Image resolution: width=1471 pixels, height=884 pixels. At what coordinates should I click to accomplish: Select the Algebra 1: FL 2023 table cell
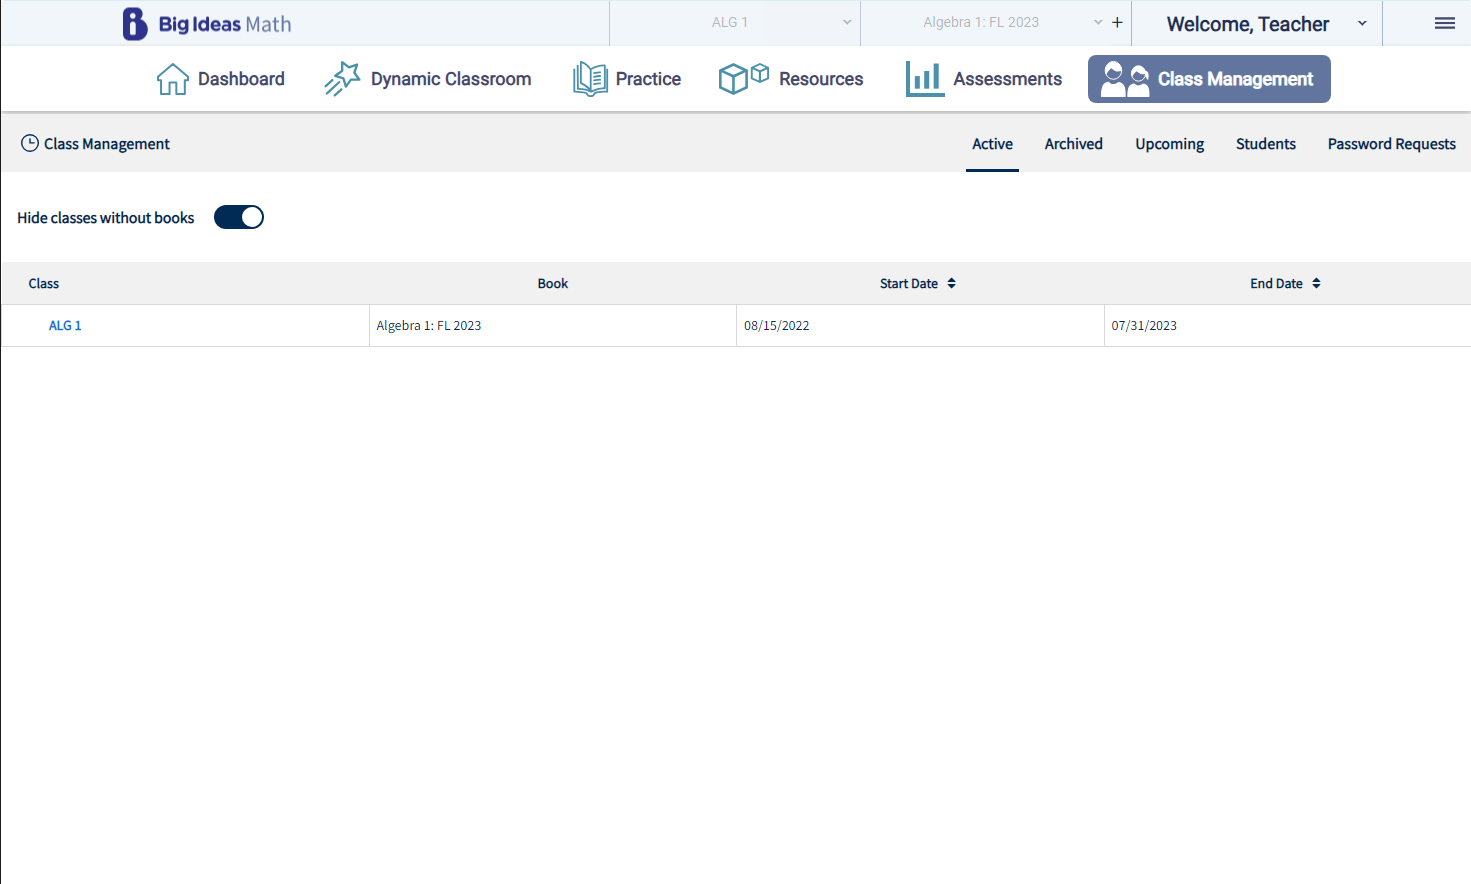(x=553, y=326)
